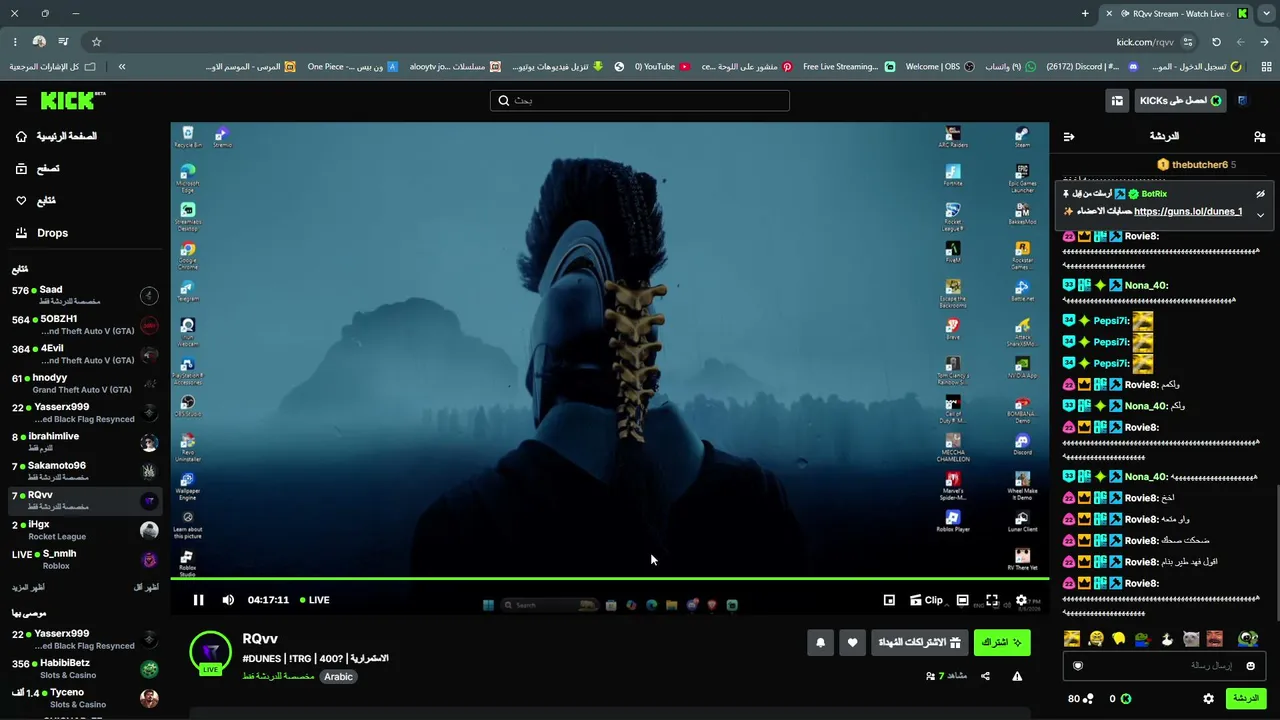Open the guns.lol/dunes_1 link in chat
Image resolution: width=1280 pixels, height=720 pixels.
1188,212
